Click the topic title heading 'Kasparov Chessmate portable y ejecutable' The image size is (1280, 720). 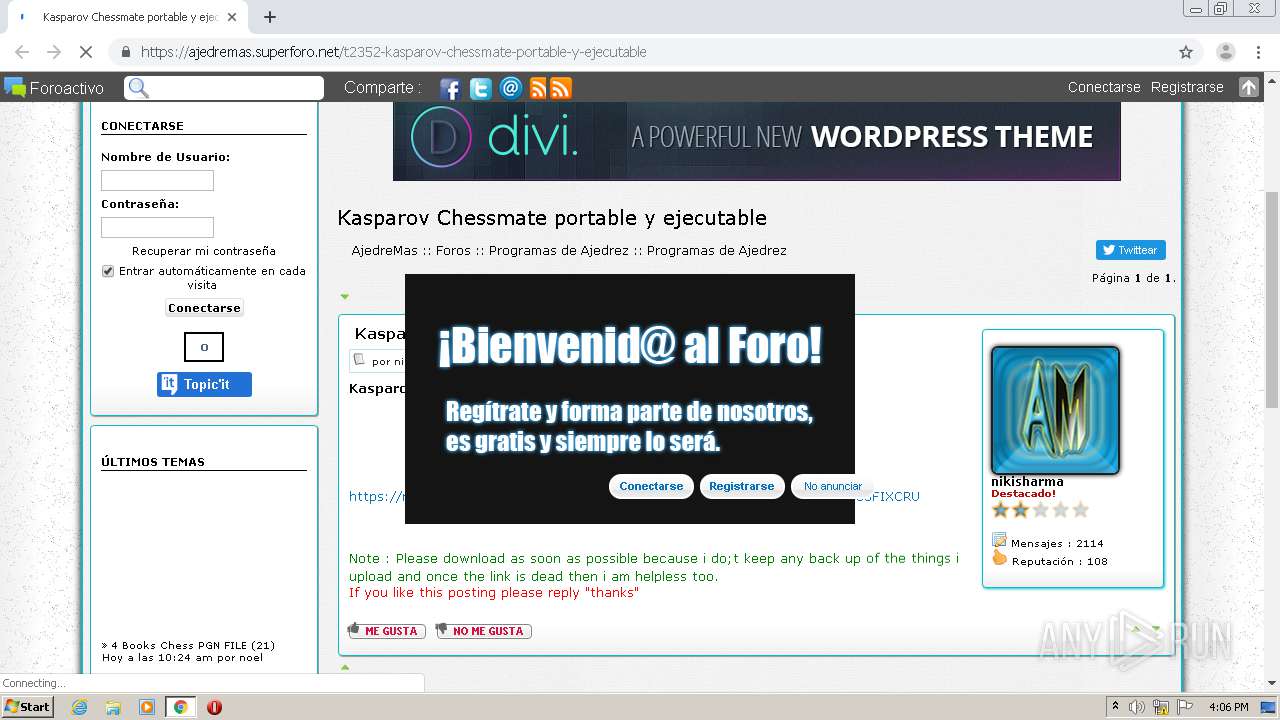pos(552,218)
